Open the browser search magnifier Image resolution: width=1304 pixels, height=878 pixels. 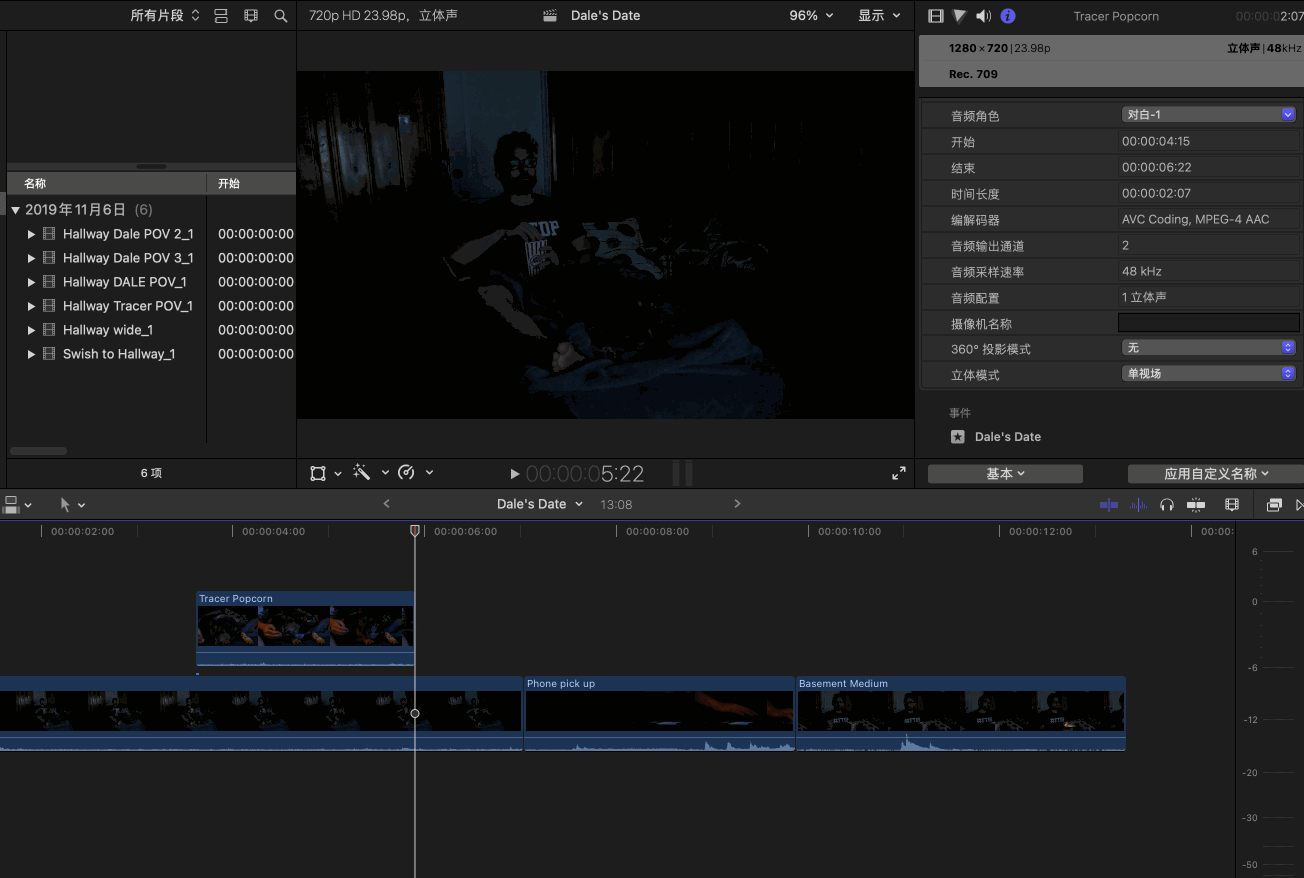(281, 16)
